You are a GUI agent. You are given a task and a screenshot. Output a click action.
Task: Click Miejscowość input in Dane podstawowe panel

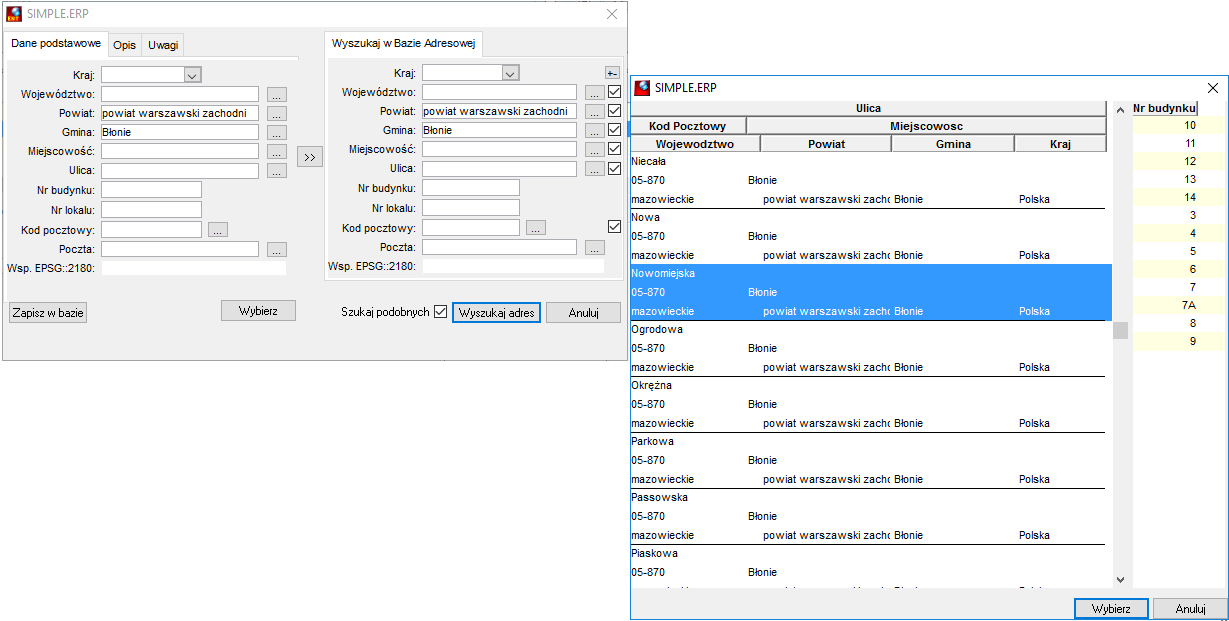click(x=180, y=152)
